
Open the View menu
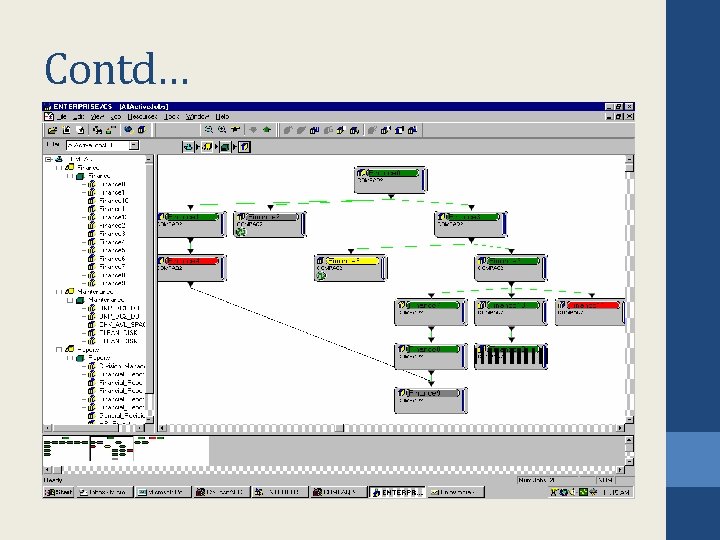(x=97, y=117)
